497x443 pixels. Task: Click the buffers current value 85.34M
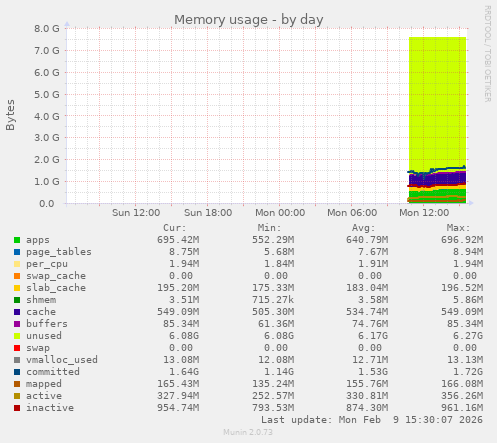181,324
